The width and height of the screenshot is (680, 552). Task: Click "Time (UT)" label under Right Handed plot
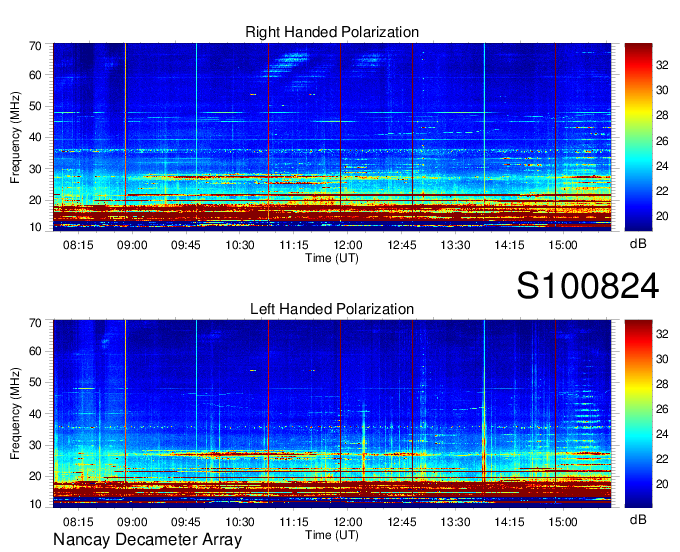click(x=332, y=258)
